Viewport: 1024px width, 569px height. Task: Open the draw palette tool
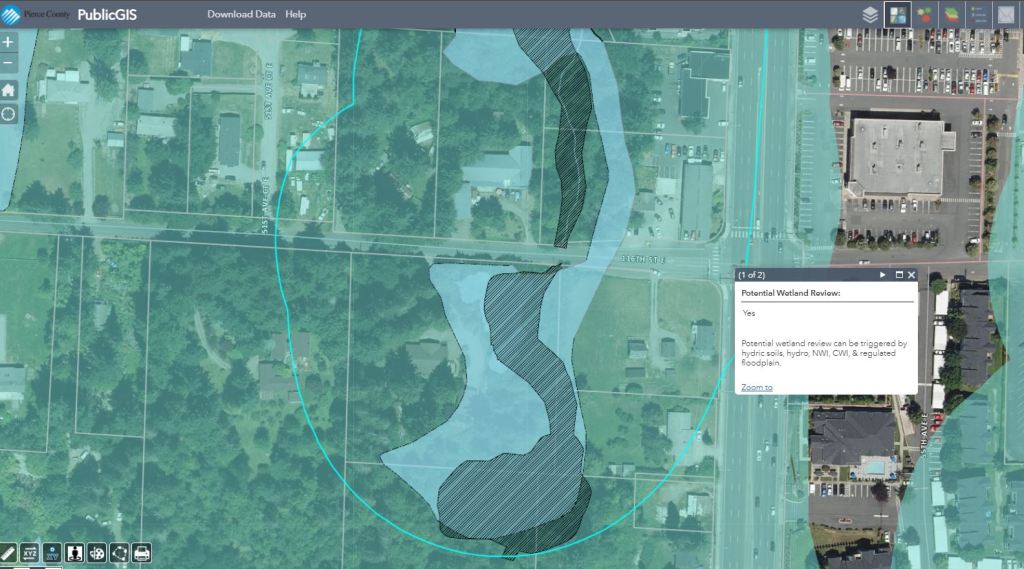tap(96, 552)
